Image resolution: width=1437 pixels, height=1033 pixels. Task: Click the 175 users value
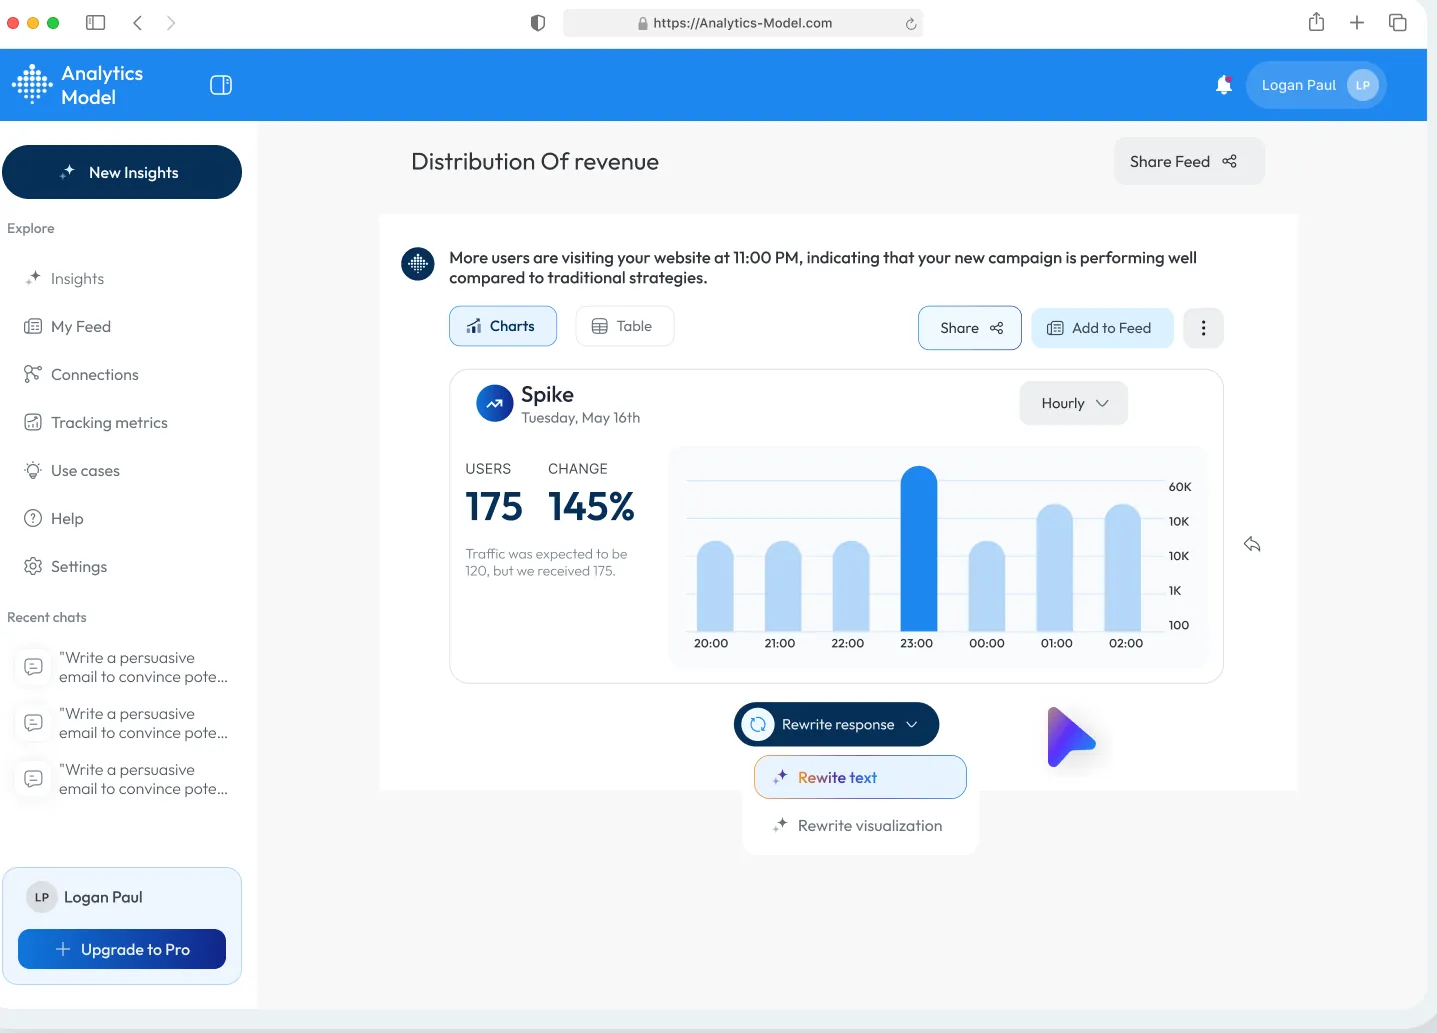coord(494,507)
